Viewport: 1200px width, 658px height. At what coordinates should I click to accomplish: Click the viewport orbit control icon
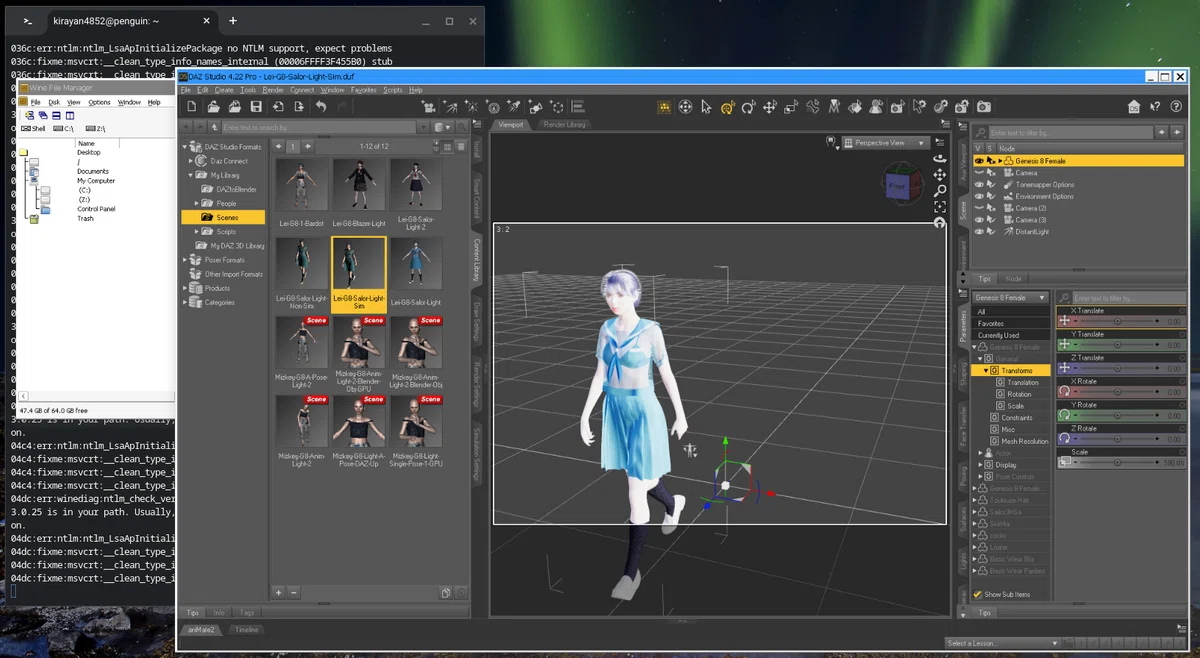pos(940,158)
